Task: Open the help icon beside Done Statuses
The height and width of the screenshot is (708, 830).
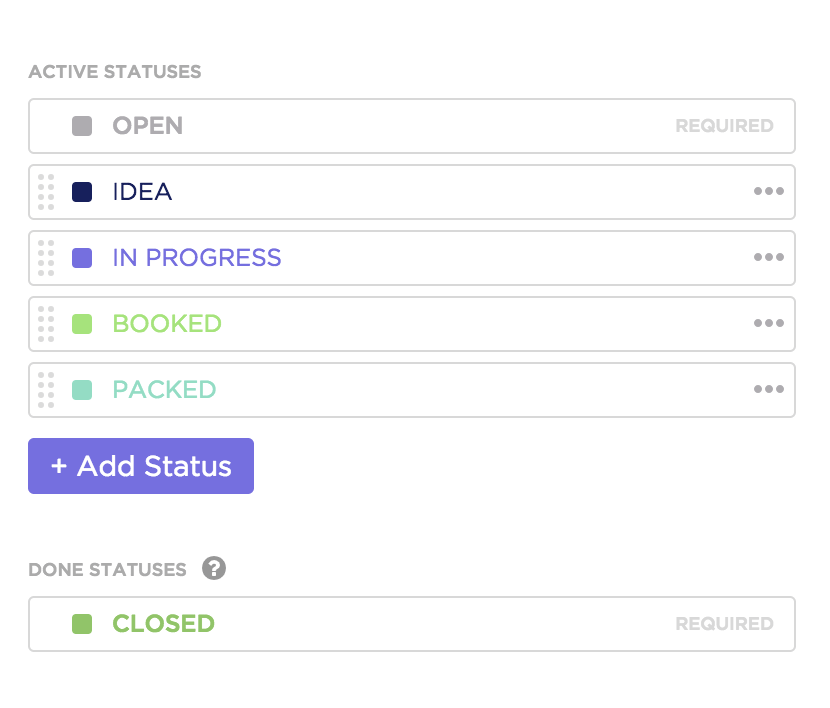Action: (x=214, y=569)
